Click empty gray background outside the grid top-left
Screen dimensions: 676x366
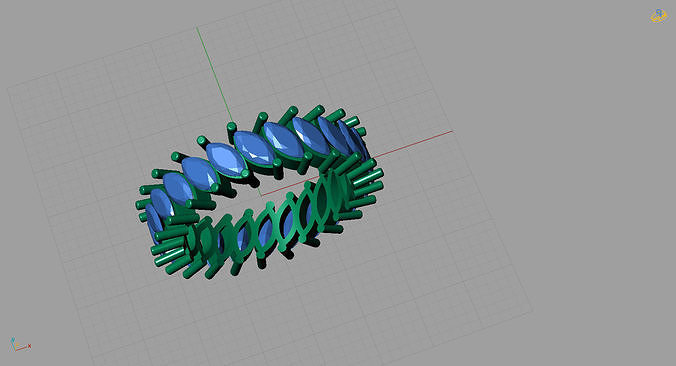tap(65, 34)
